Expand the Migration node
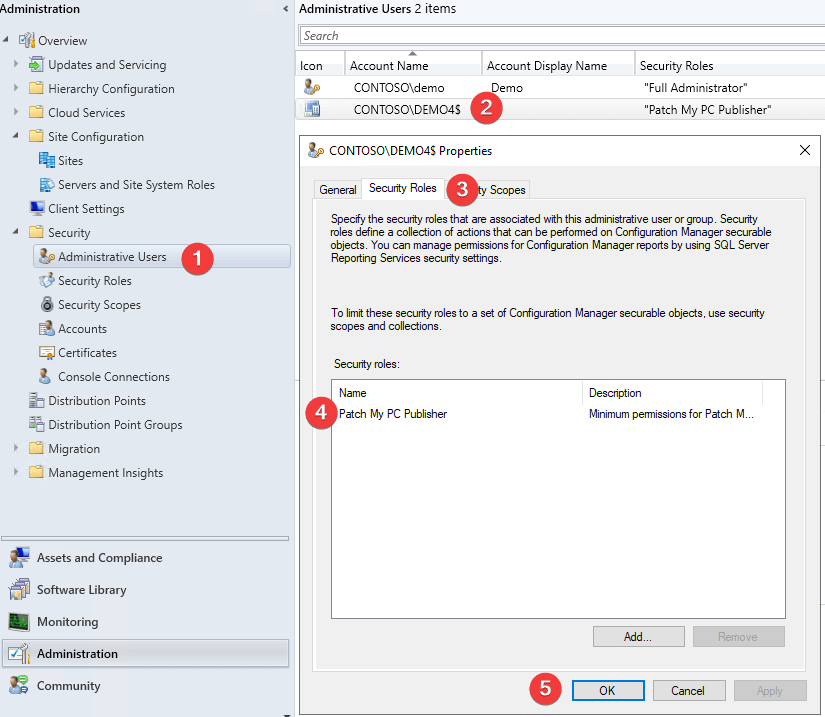This screenshot has width=825, height=717. pos(16,448)
